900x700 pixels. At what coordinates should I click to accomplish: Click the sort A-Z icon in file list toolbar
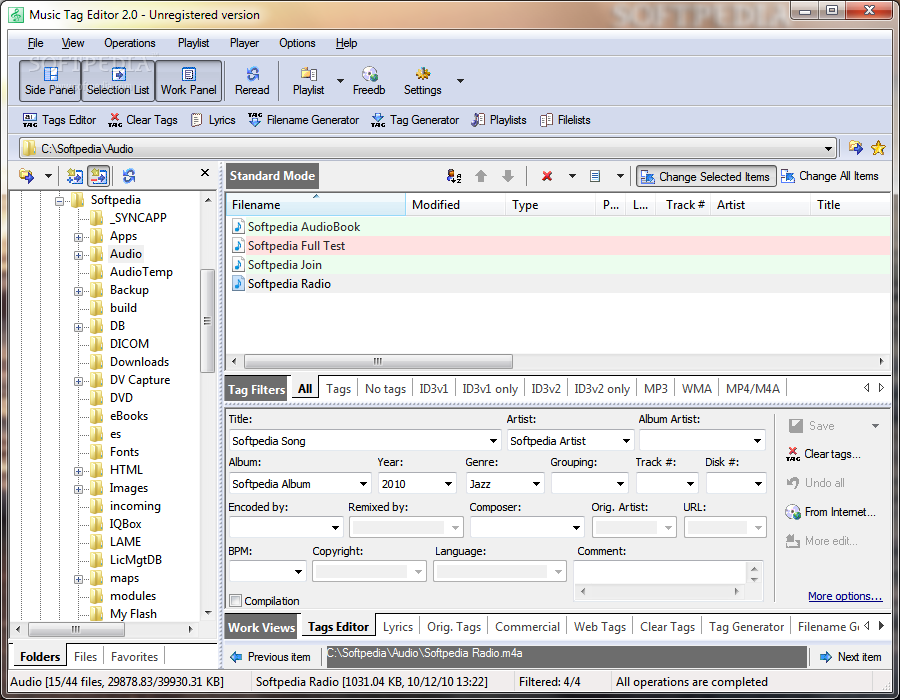(454, 176)
